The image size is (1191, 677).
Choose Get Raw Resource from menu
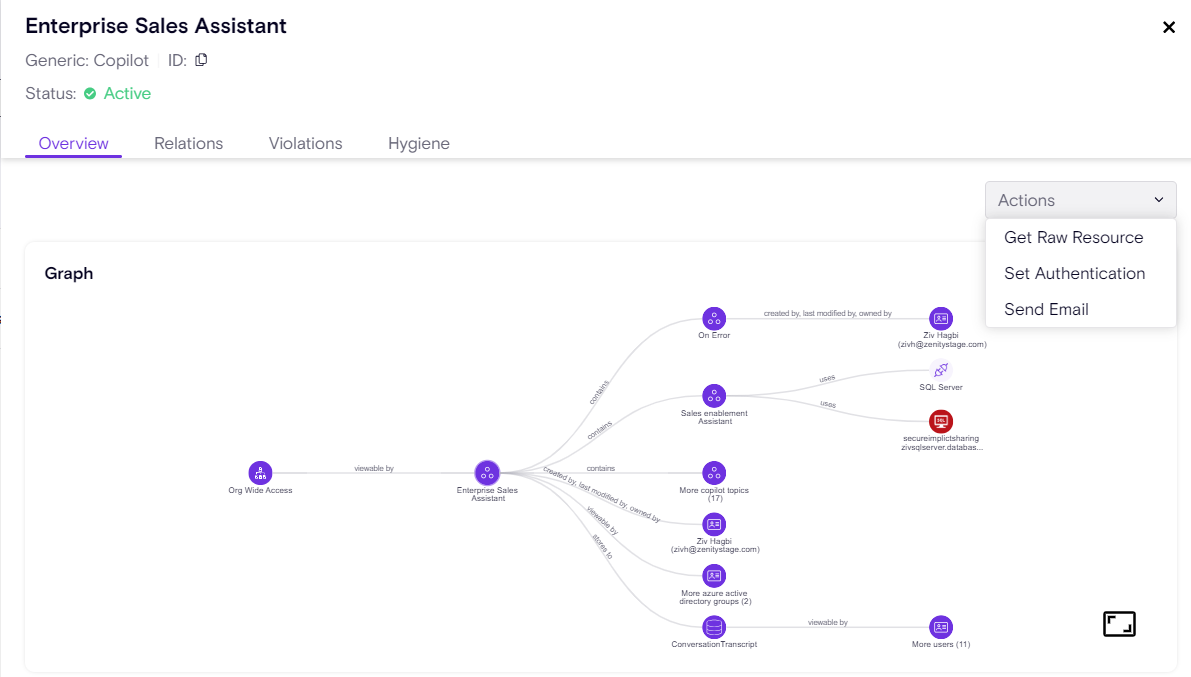(1073, 237)
